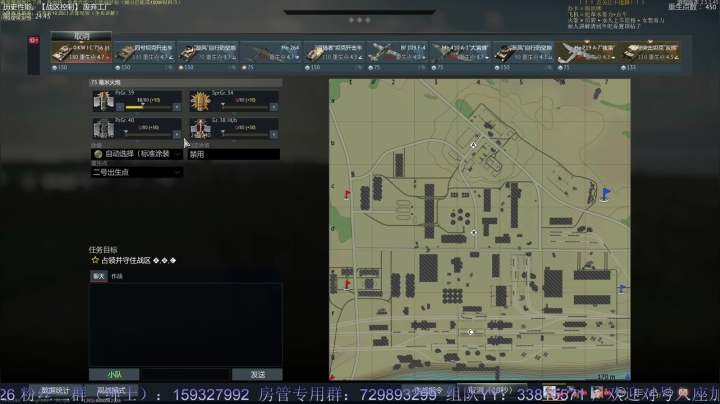Screen dimensions: 720x404
Task: Decrease Gr. 38 Hl/B ammo count
Action: pyautogui.click(x=217, y=135)
